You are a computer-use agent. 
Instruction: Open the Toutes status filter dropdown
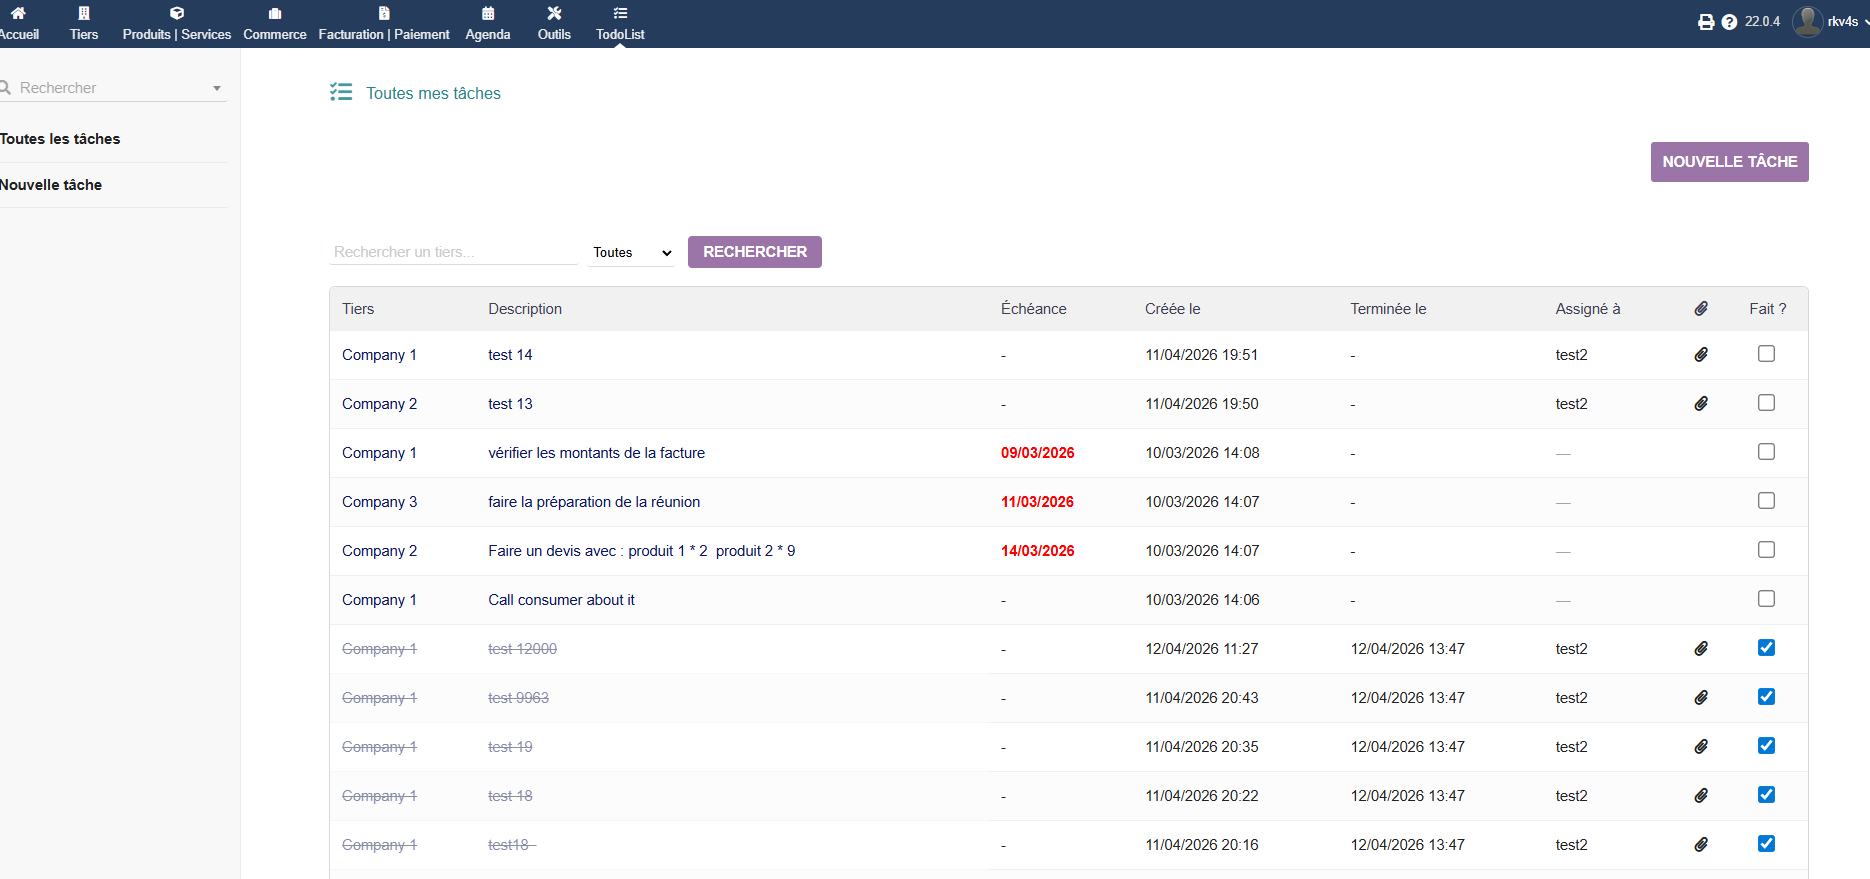632,253
